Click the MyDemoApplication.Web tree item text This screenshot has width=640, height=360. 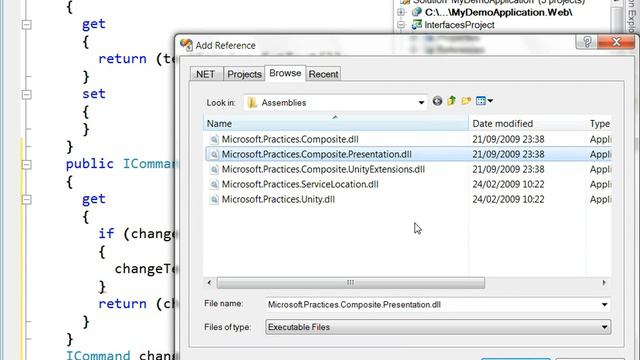coord(498,12)
